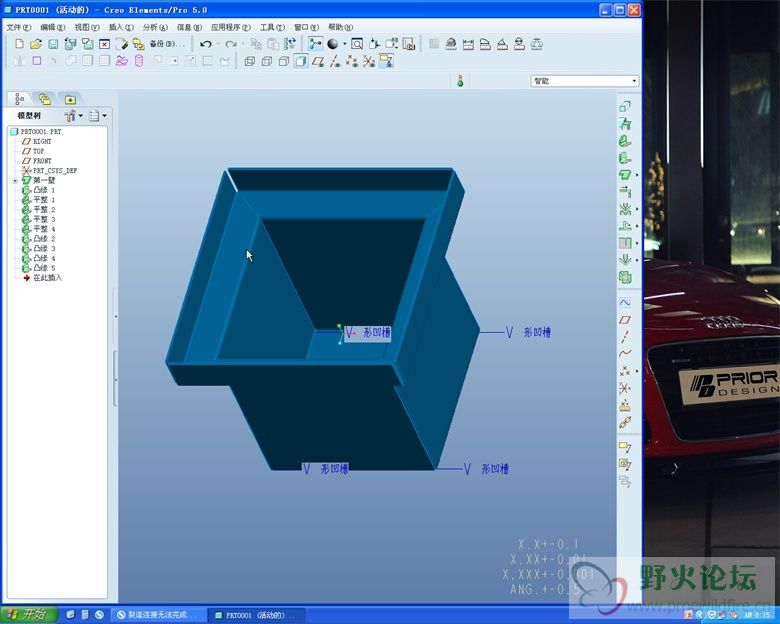Click the hidden line display icon

point(267,61)
